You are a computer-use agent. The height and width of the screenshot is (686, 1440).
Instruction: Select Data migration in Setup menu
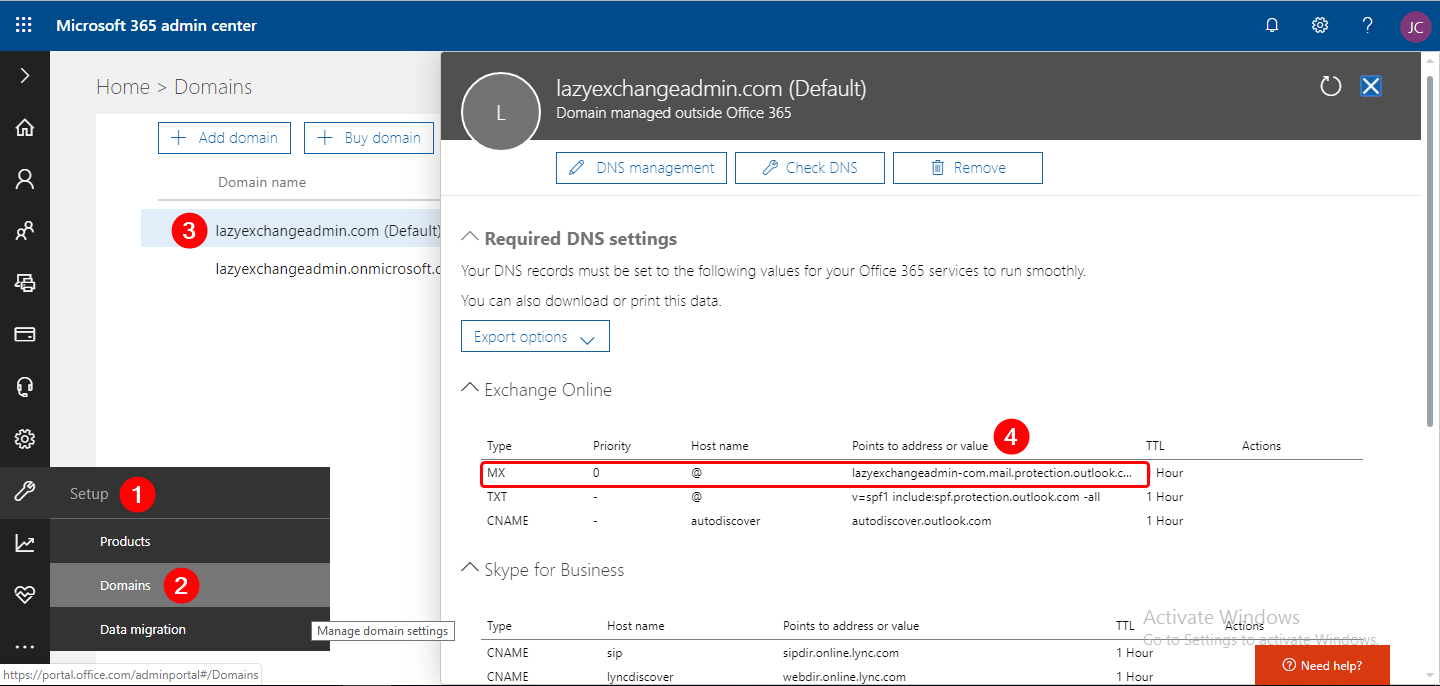click(190, 629)
